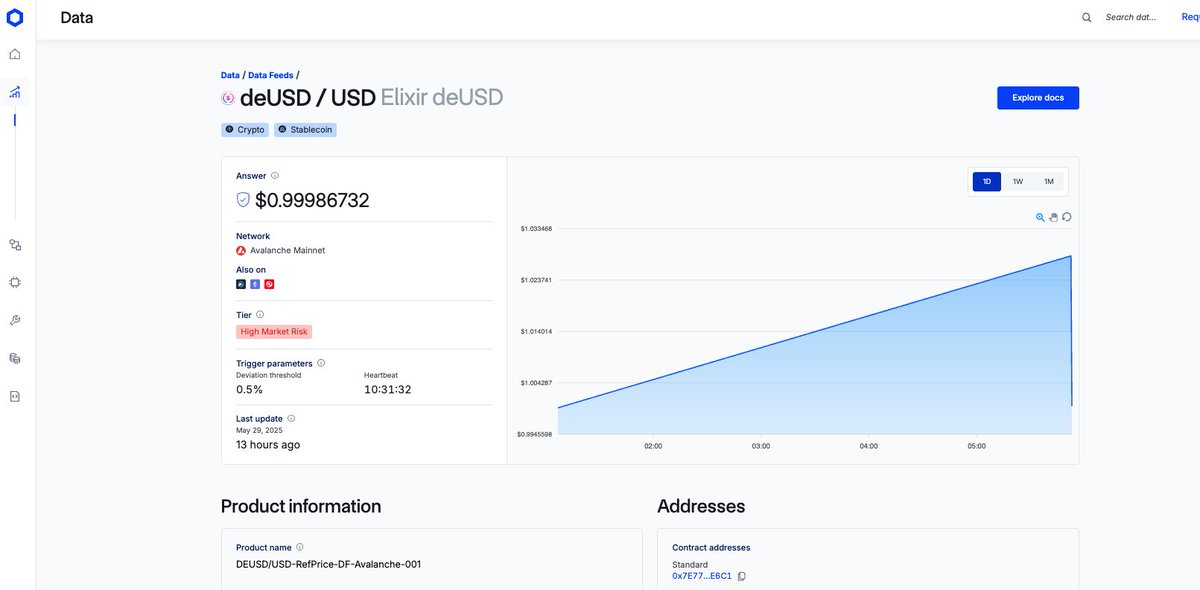Open contract address 0x7E77...E6C1 link
Screen dimensions: 1200x590
pyautogui.click(x=702, y=576)
